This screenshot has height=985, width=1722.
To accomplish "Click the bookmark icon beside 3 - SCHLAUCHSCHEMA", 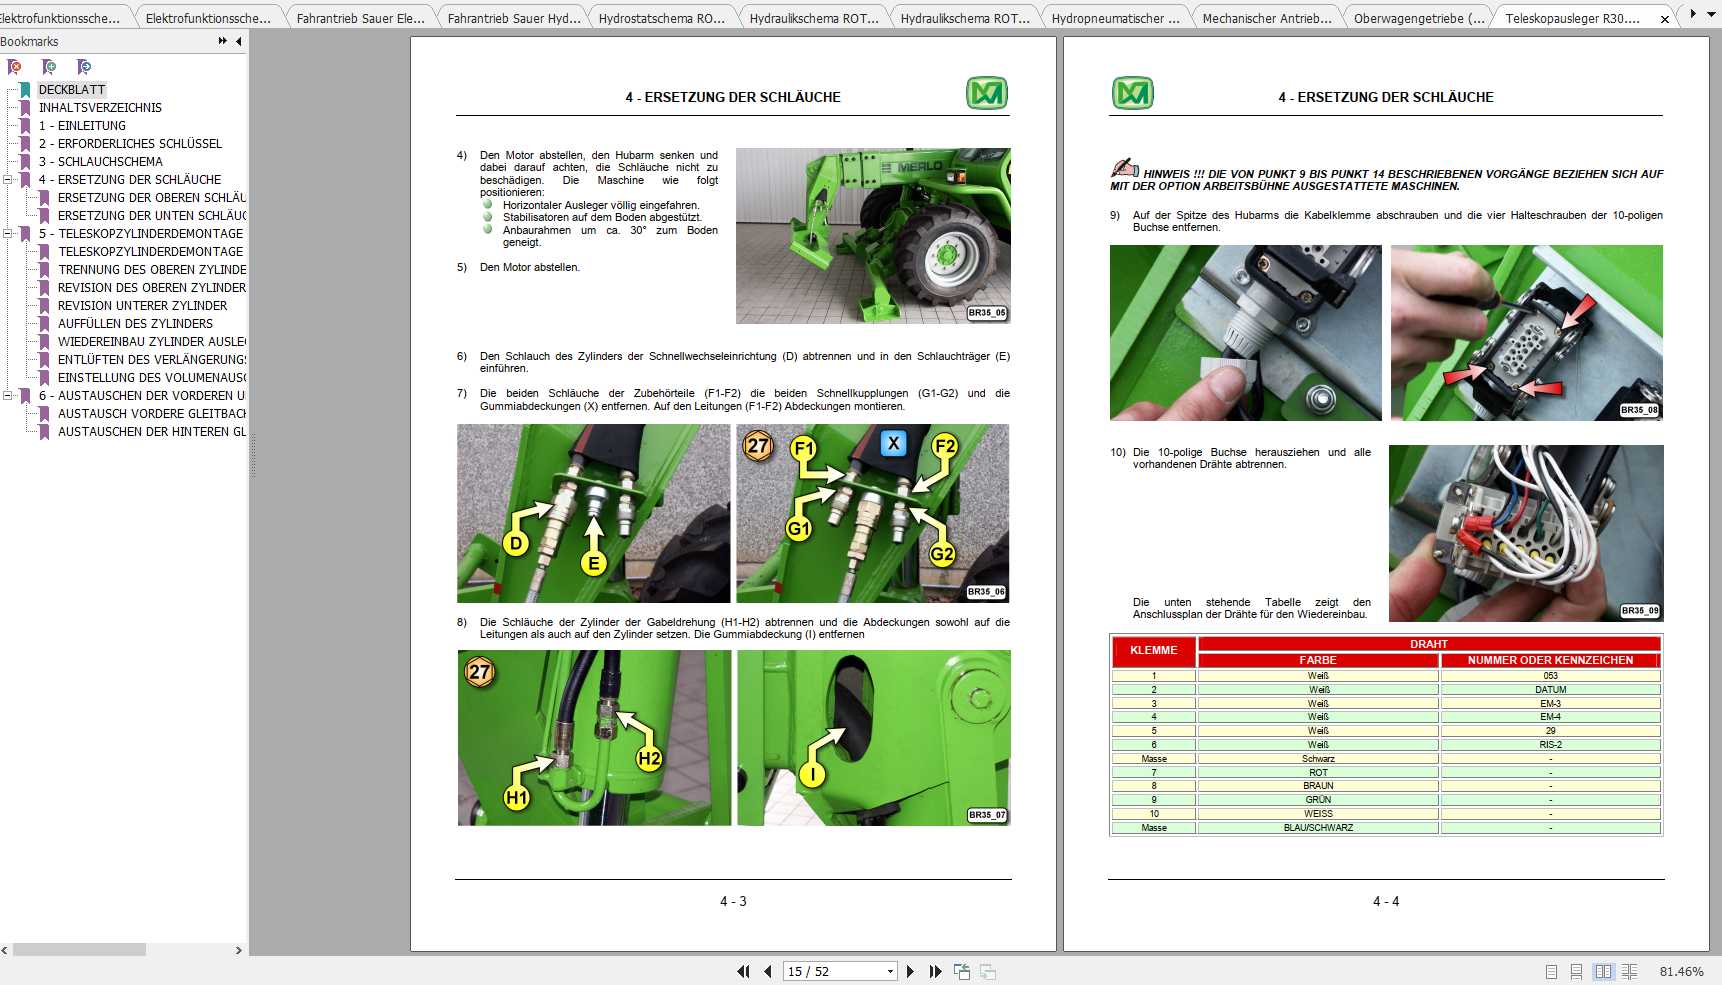I will (x=25, y=162).
